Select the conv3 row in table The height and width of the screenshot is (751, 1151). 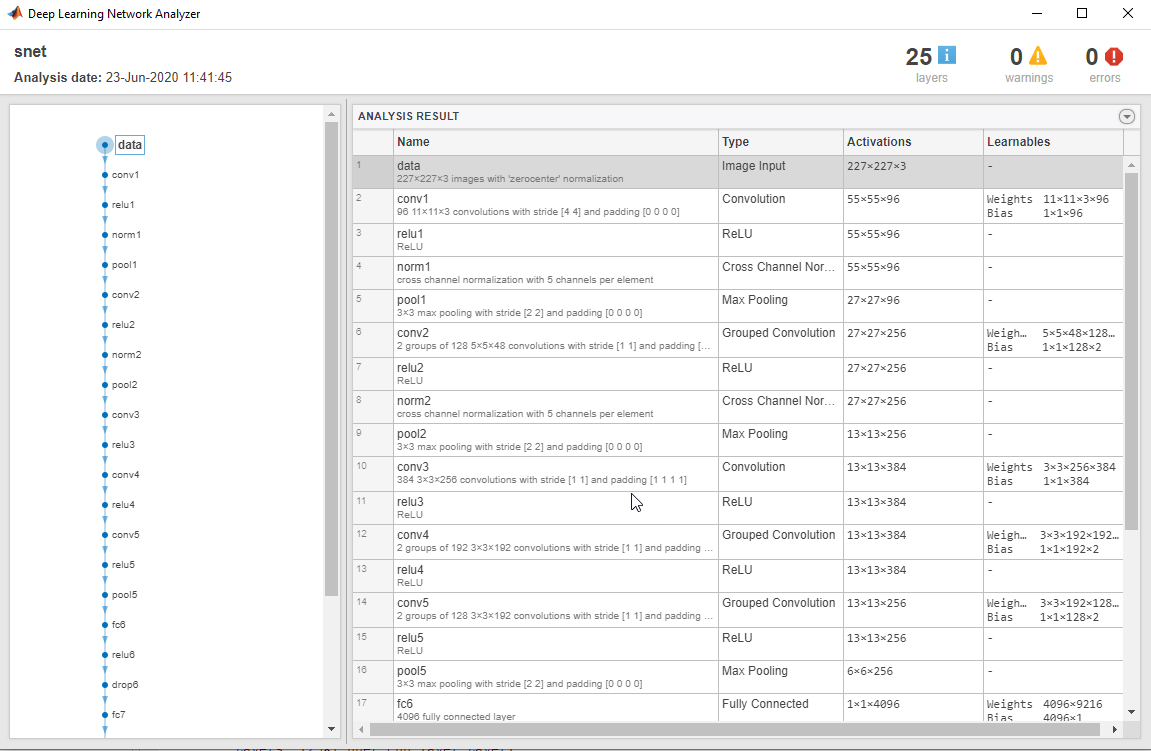point(555,473)
